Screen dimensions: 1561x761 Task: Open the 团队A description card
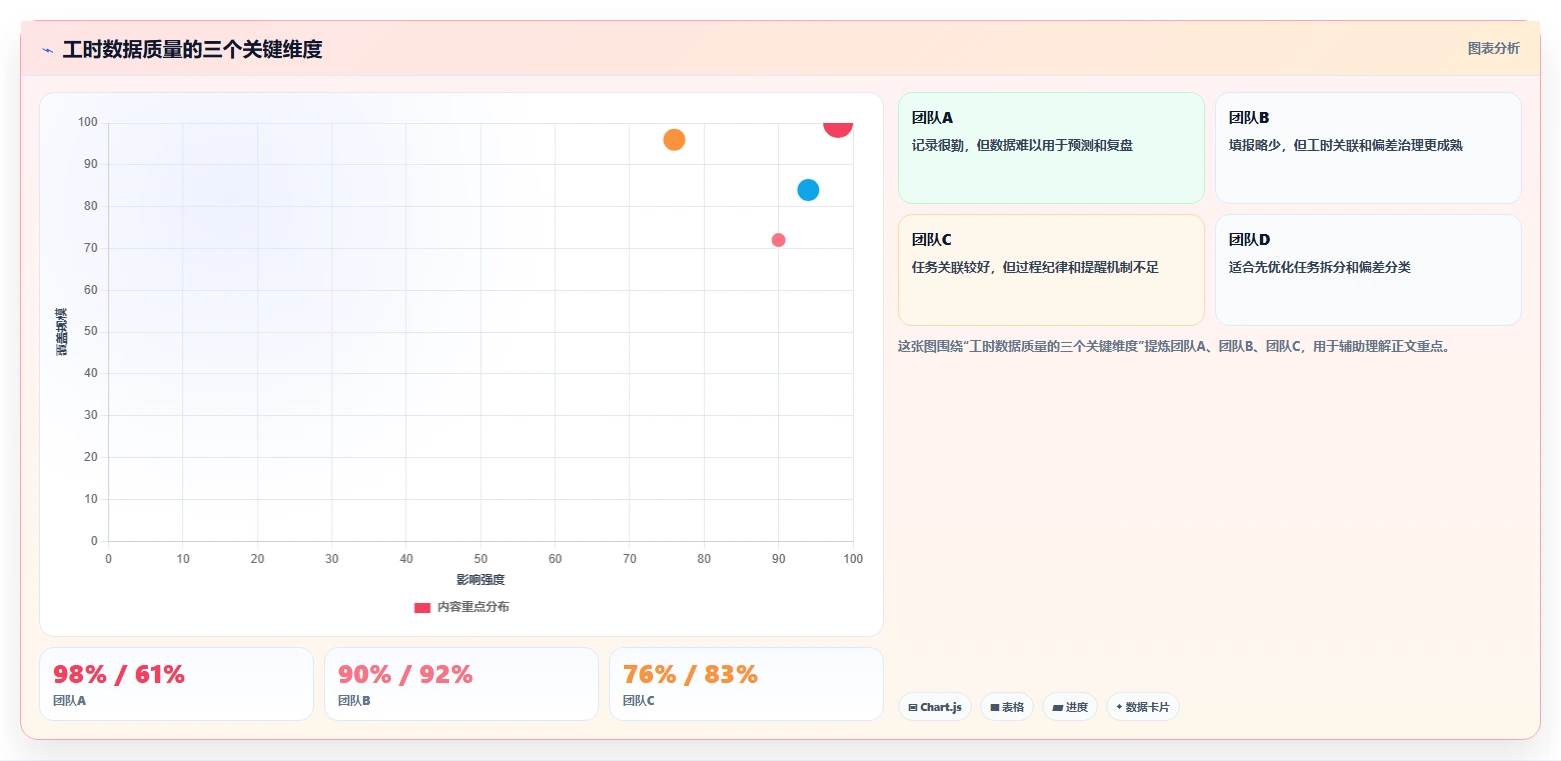click(1051, 148)
